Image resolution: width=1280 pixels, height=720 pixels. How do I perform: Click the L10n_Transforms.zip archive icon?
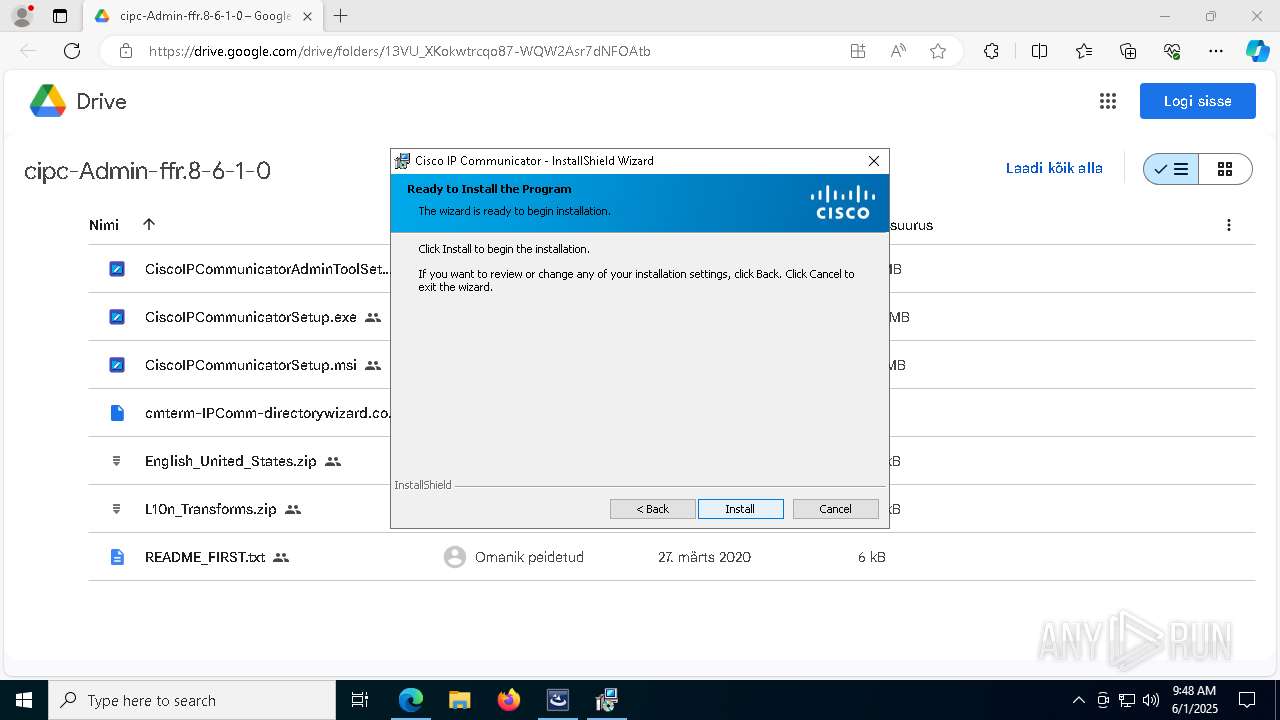117,509
